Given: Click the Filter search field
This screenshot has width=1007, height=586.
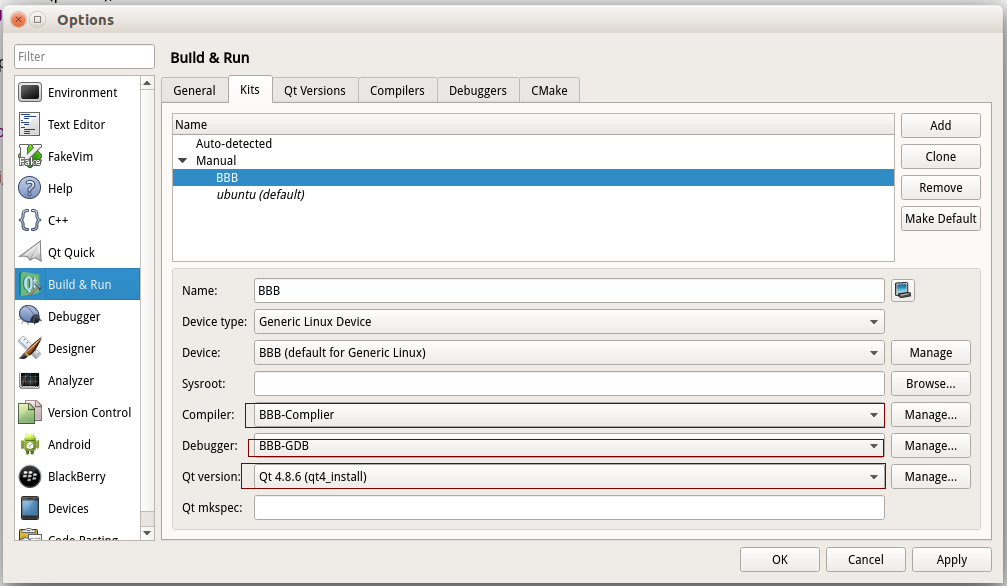Looking at the screenshot, I should click(x=84, y=57).
